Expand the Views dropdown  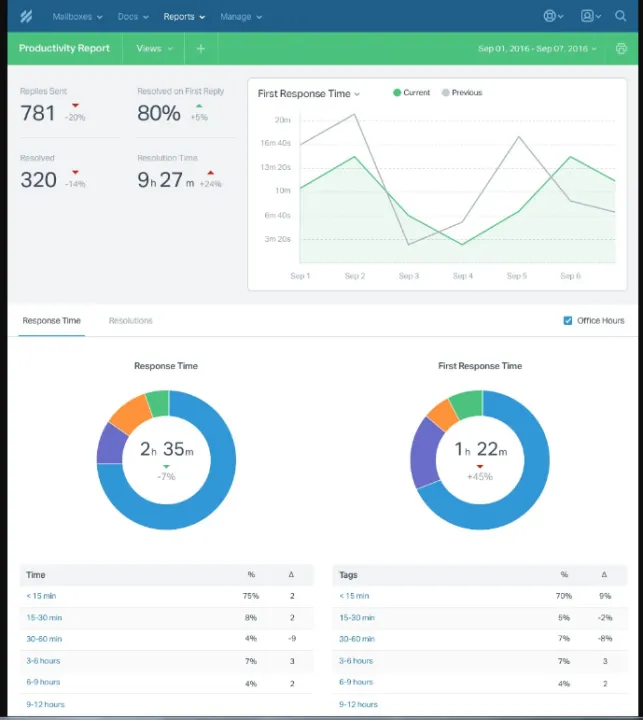[154, 48]
